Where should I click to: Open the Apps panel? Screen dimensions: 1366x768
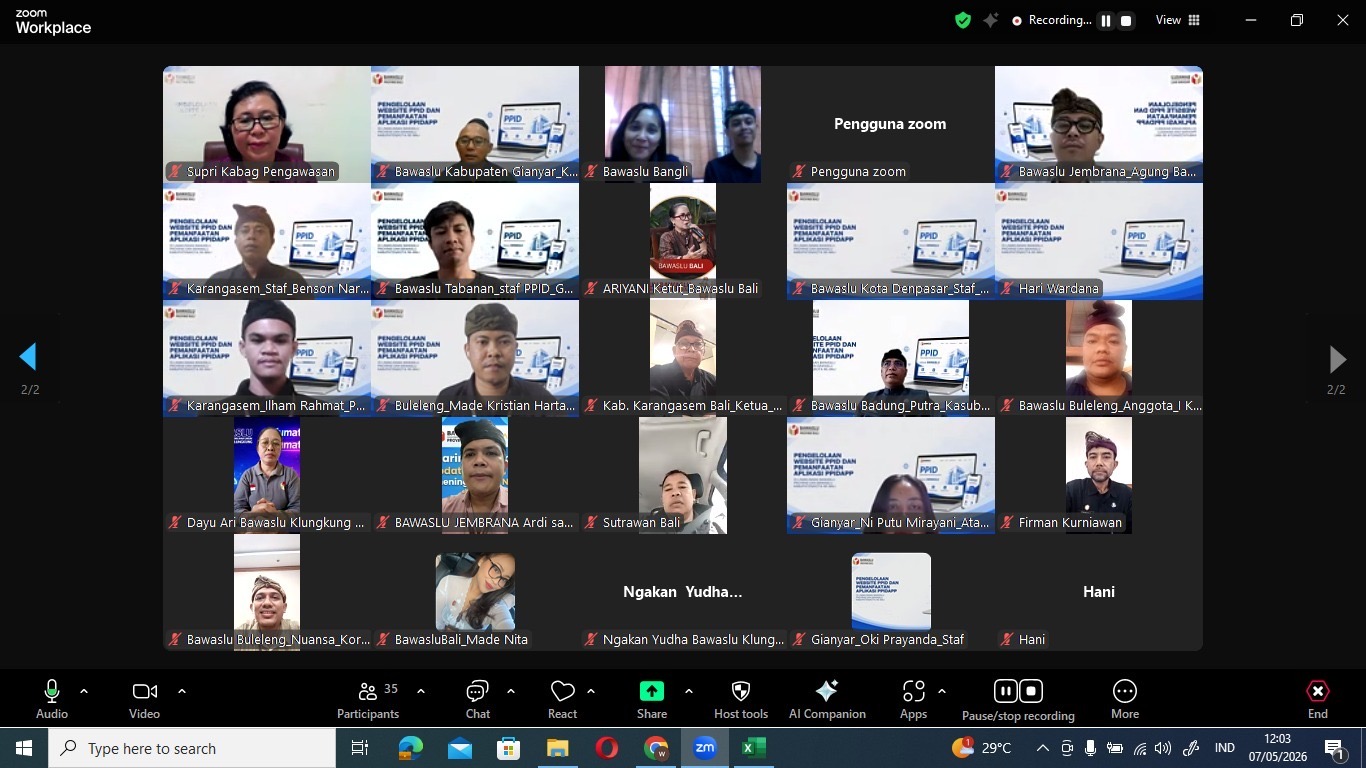[x=913, y=699]
